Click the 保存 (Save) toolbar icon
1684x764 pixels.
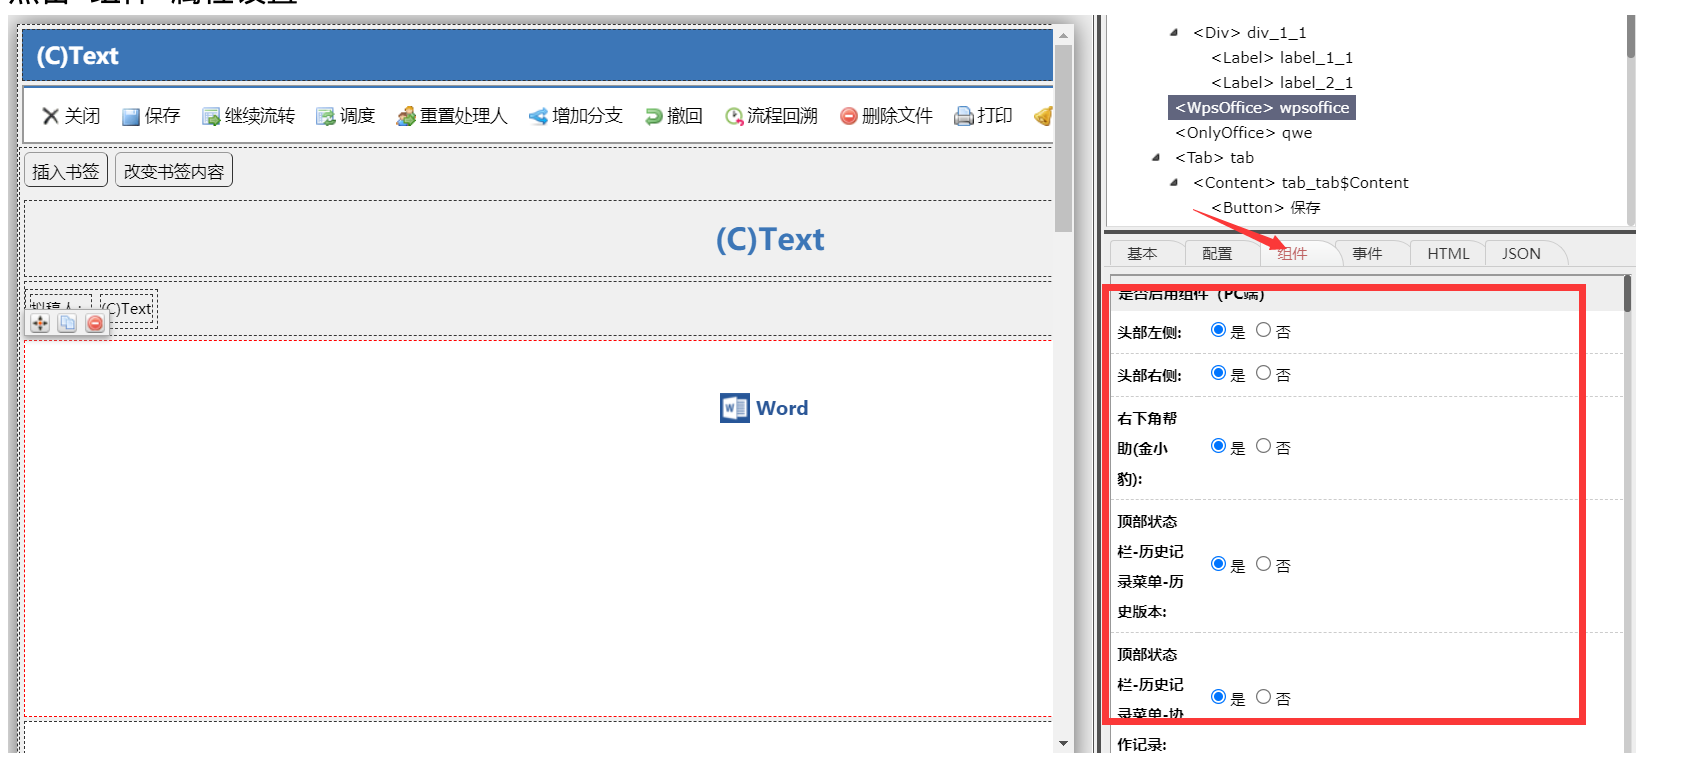131,117
